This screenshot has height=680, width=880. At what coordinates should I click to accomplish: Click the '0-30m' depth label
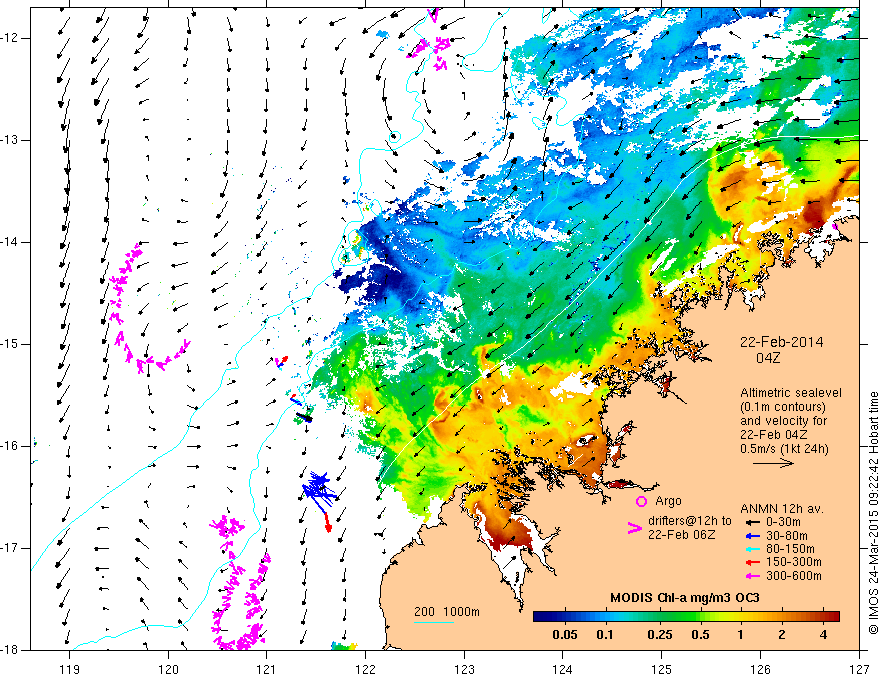tap(783, 522)
